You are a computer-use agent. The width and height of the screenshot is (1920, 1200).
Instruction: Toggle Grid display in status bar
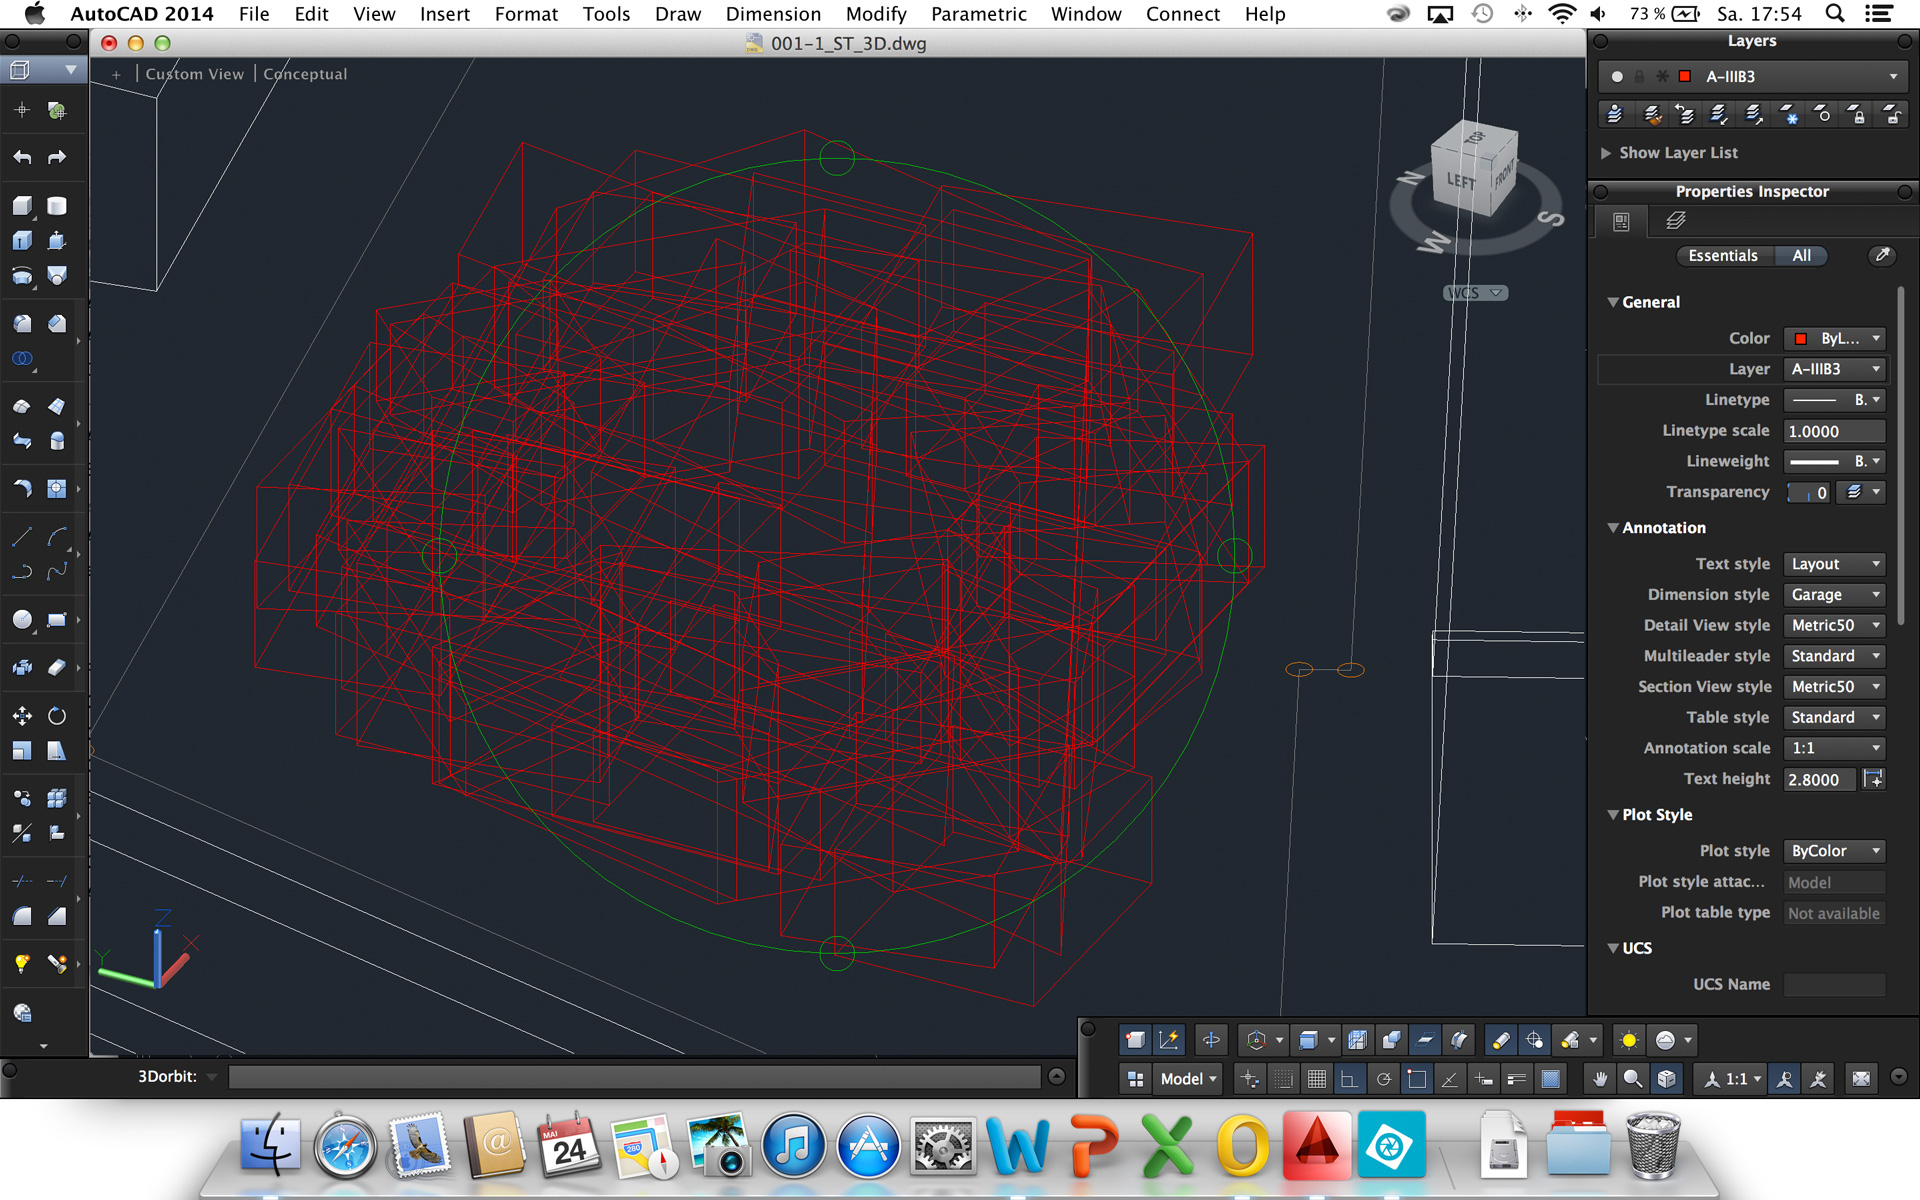[x=1317, y=1079]
